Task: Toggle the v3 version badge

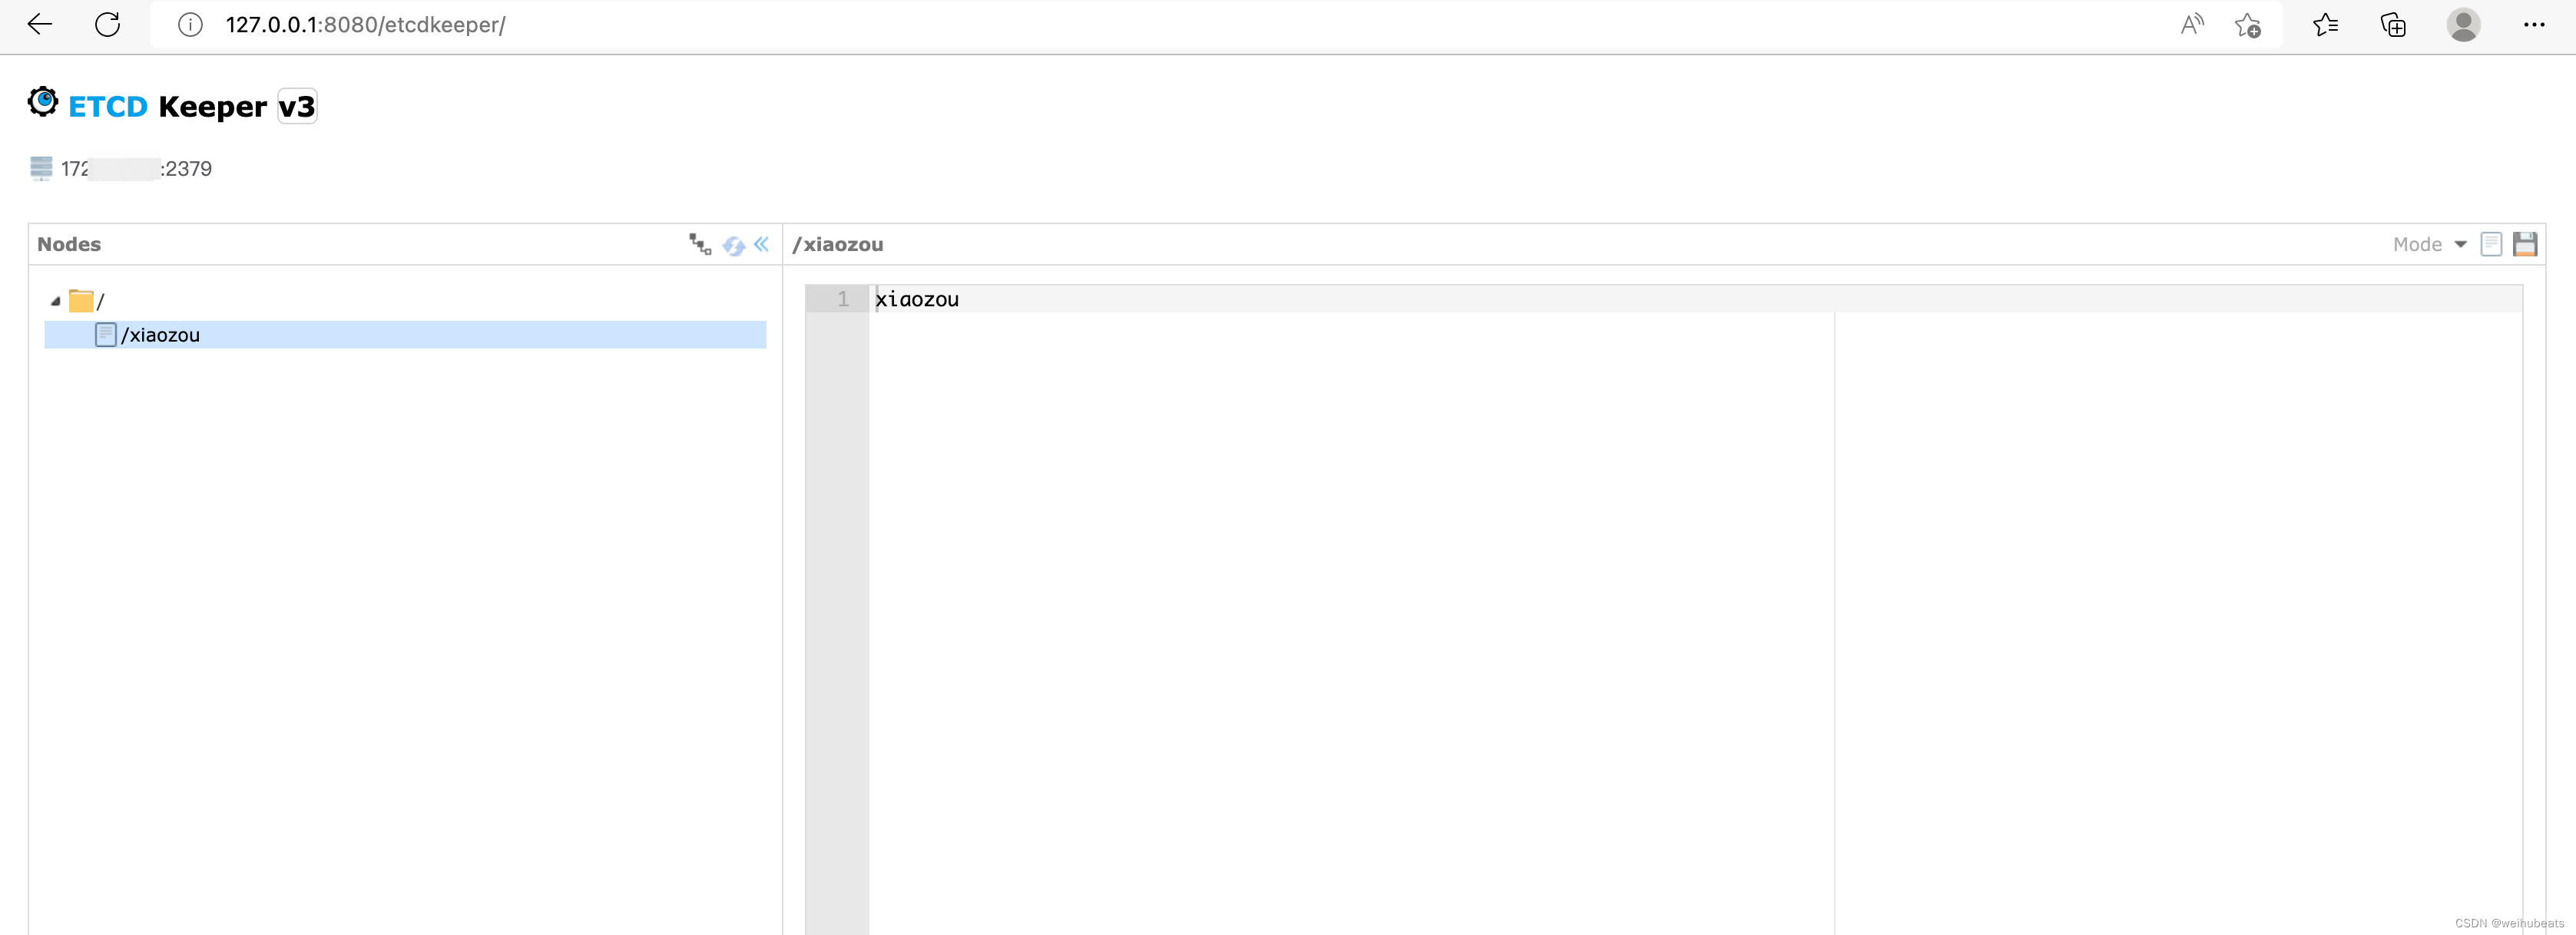Action: coord(297,106)
